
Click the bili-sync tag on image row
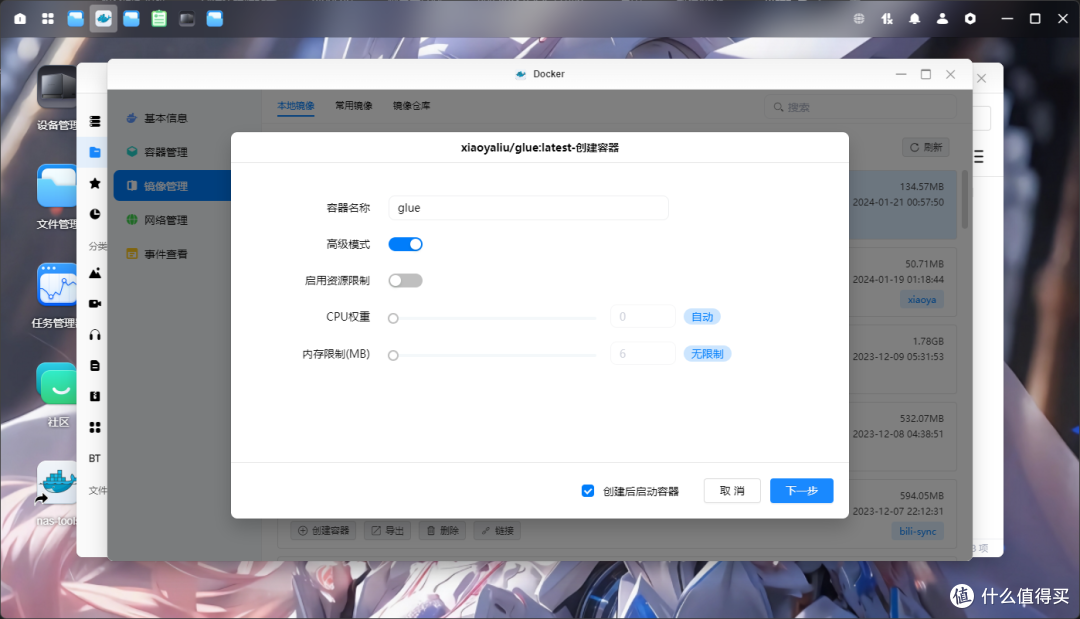(x=917, y=532)
